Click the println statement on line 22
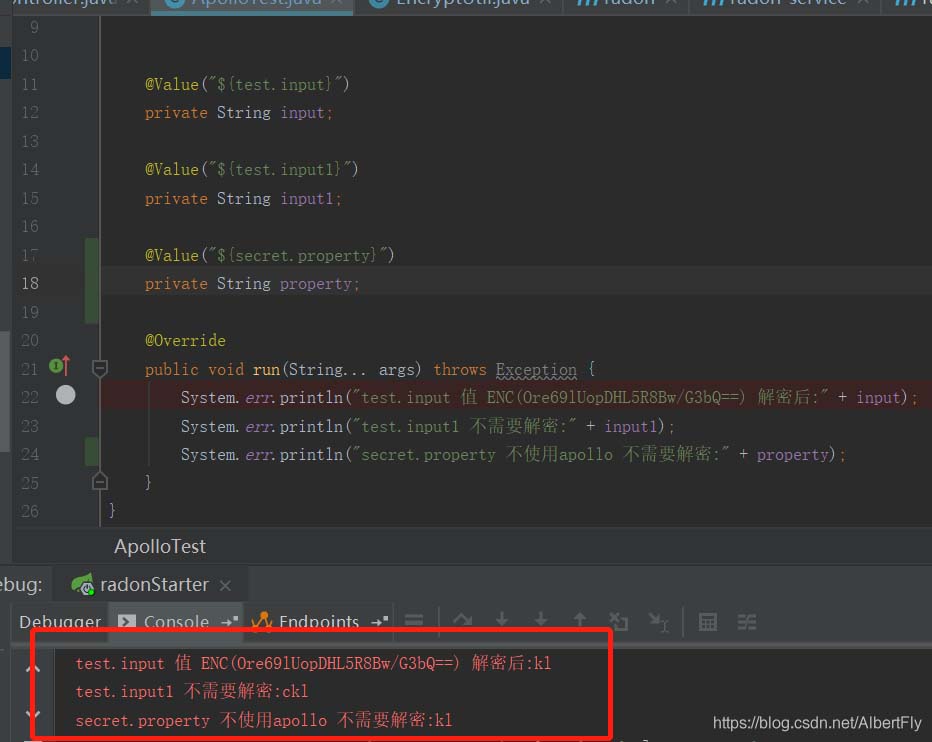Screen dimensions: 932x742 coord(549,397)
